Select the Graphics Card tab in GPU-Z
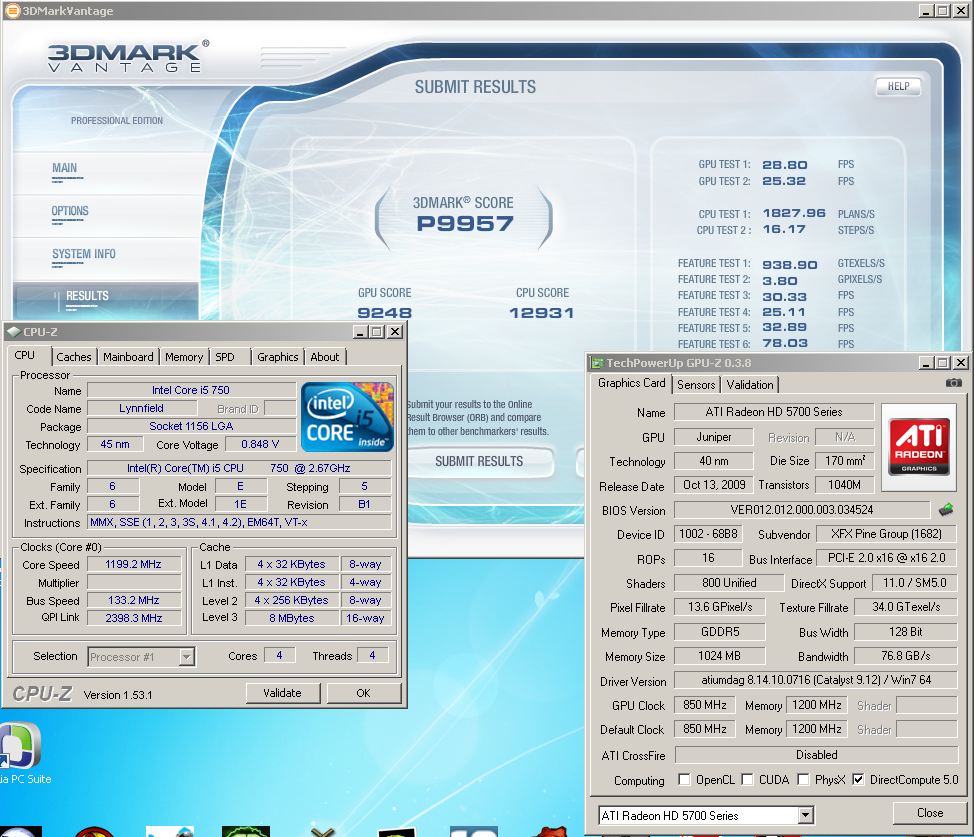This screenshot has height=837, width=974. tap(631, 383)
